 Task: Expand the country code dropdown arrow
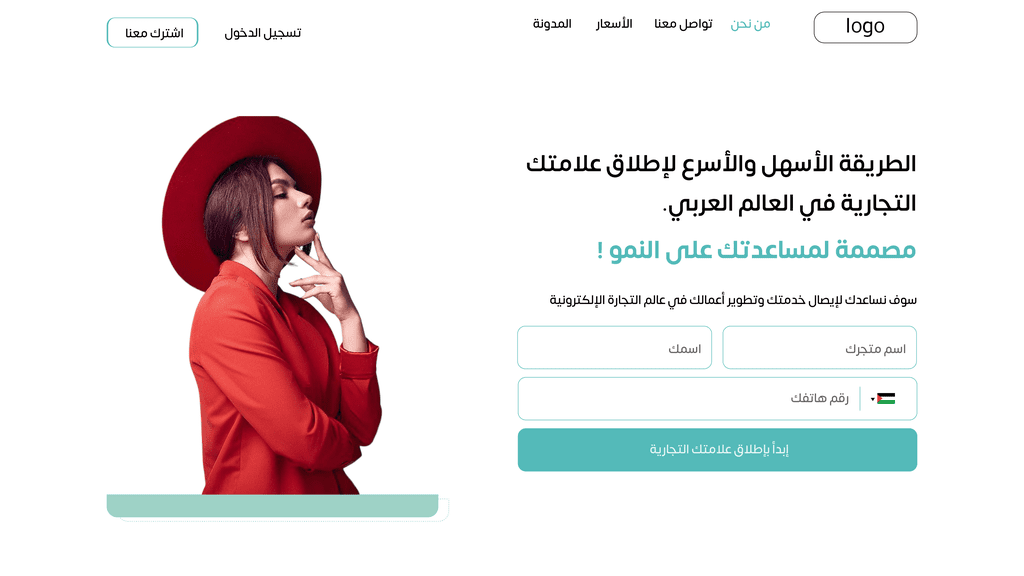click(872, 400)
